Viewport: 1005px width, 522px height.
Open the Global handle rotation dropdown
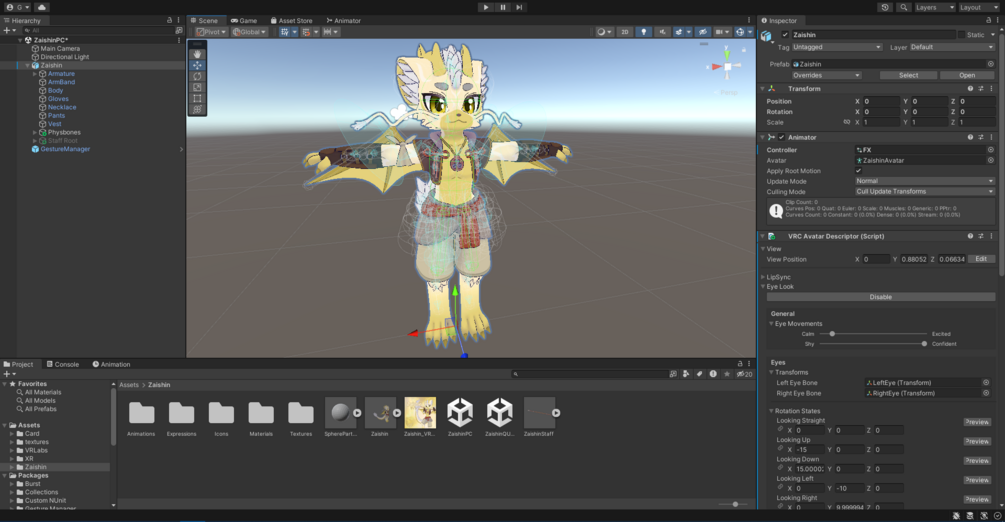(249, 31)
